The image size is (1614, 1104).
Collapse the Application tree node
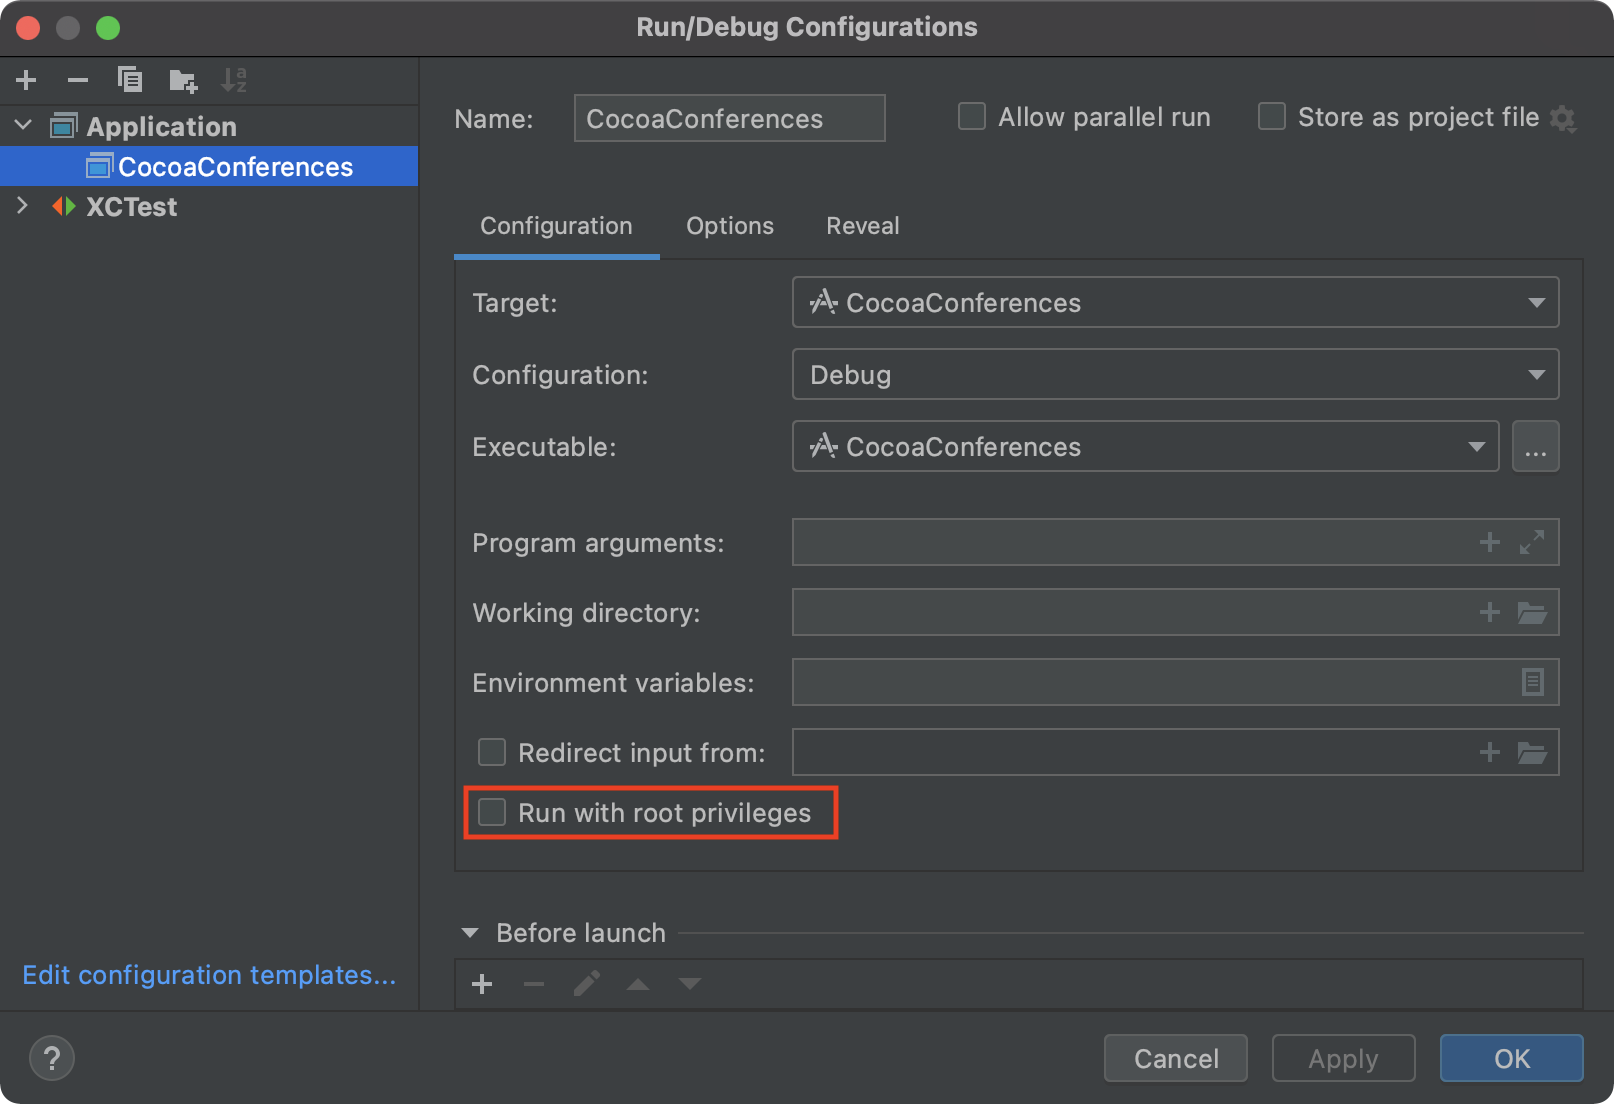point(23,126)
